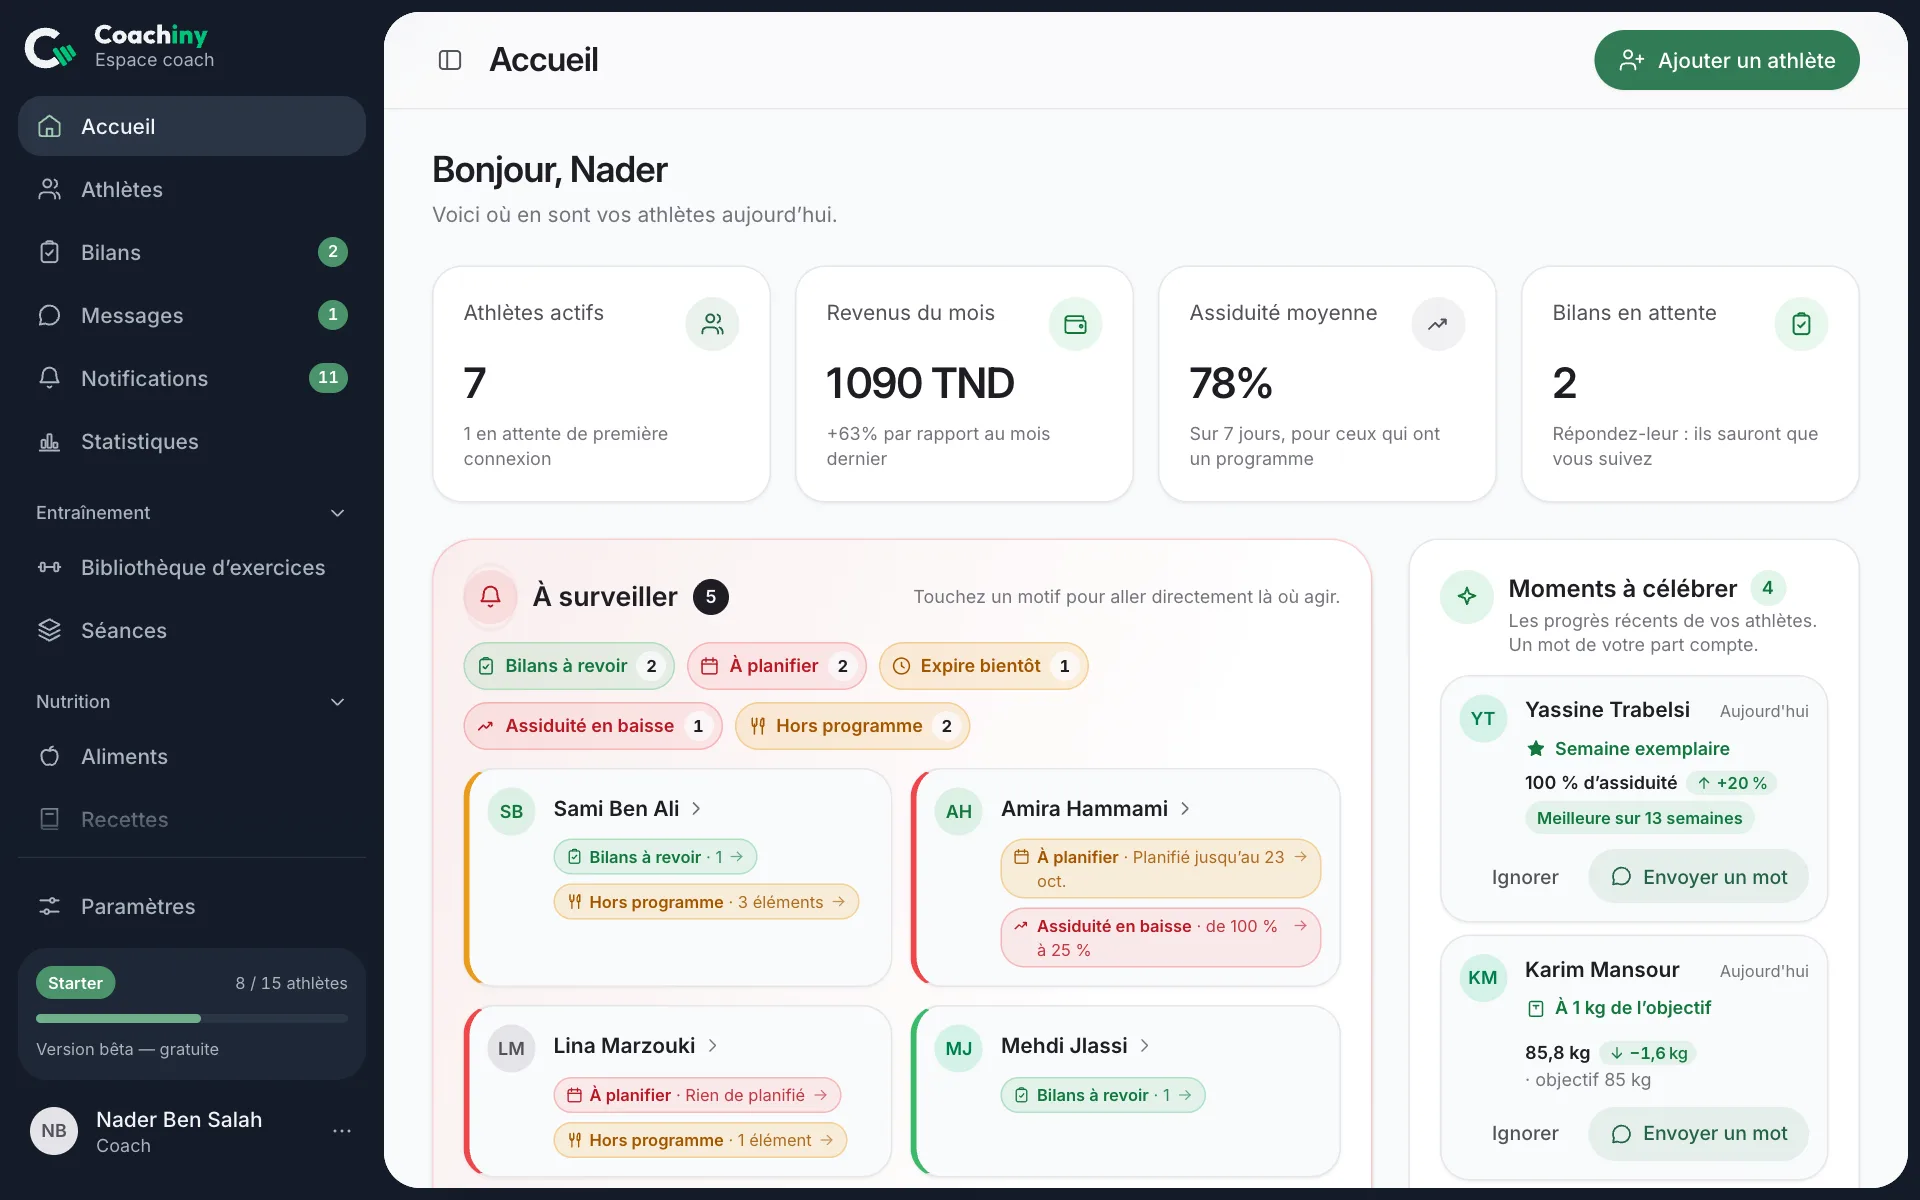Click the Bilans en attente clipboard icon
The height and width of the screenshot is (1200, 1920).
point(1801,324)
